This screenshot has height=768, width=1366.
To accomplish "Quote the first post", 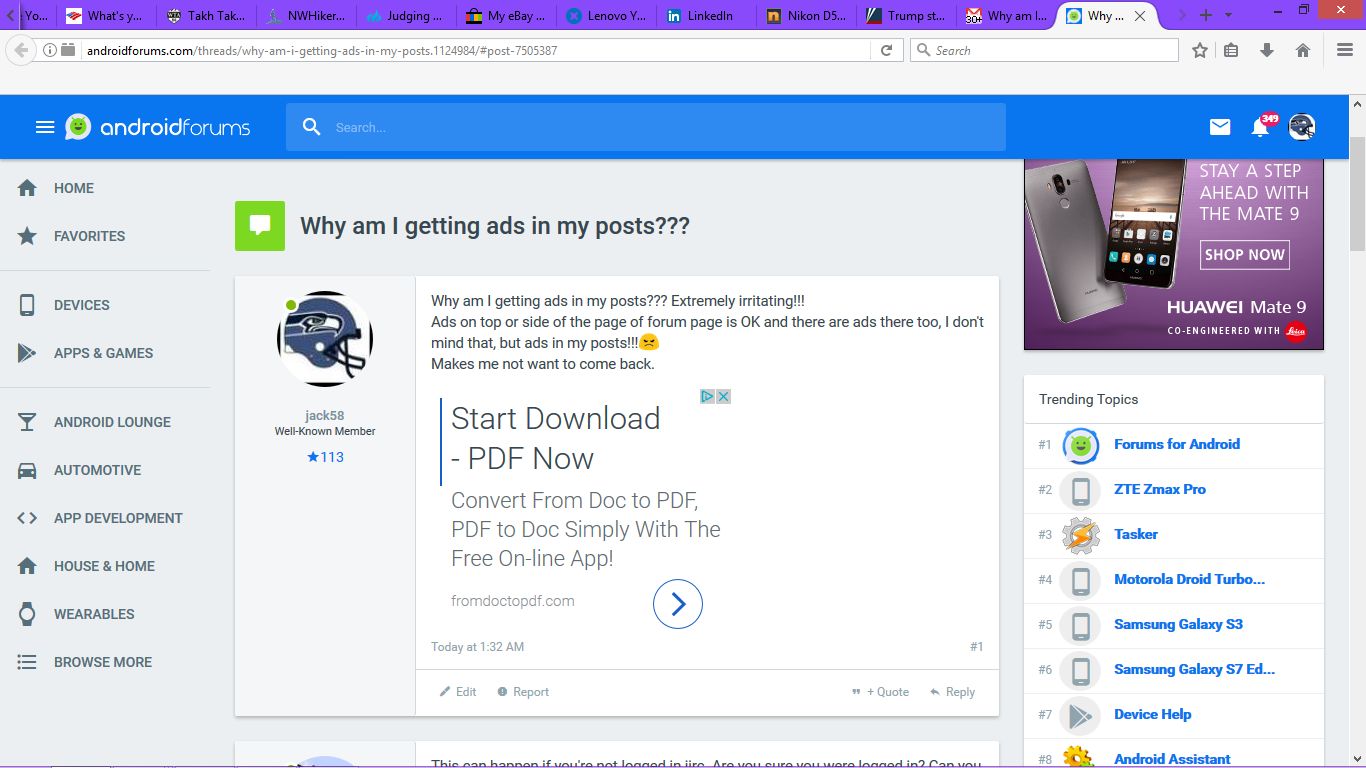I will point(880,692).
